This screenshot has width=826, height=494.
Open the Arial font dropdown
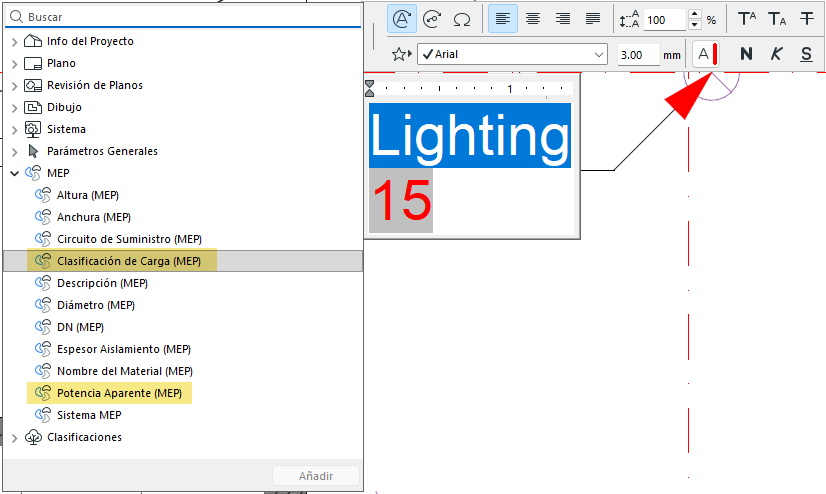(513, 54)
